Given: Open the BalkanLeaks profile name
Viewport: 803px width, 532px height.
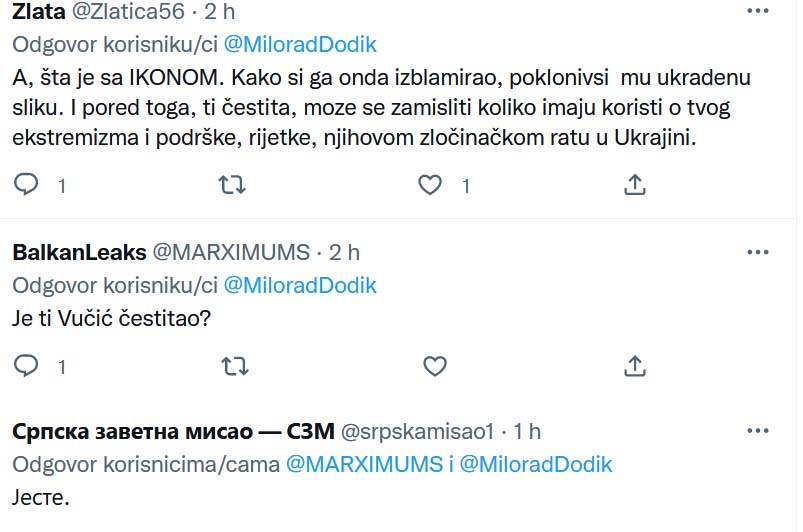Looking at the screenshot, I should point(79,252).
